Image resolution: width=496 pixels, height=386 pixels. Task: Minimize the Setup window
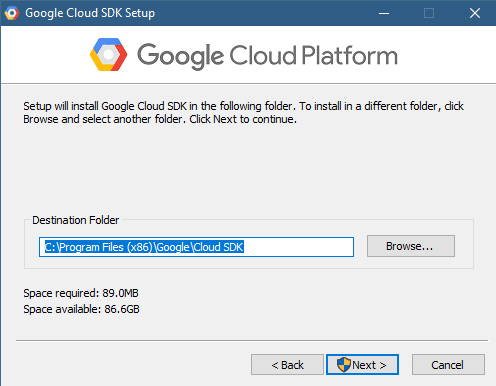coord(384,13)
